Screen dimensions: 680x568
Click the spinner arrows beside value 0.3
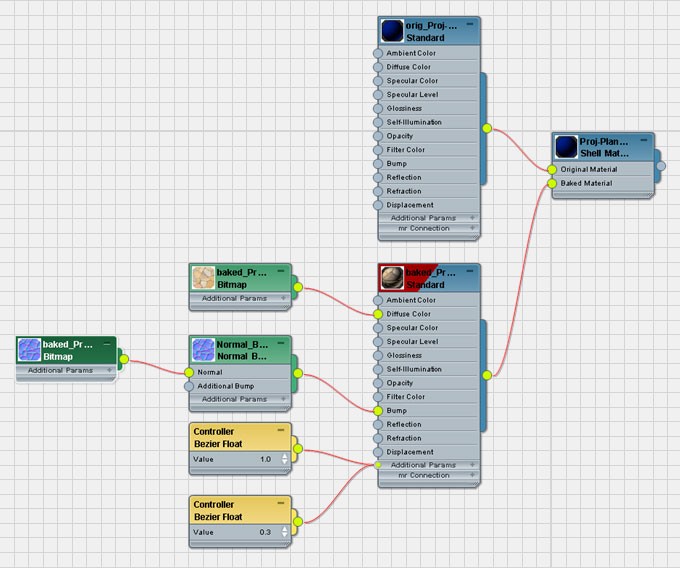284,532
